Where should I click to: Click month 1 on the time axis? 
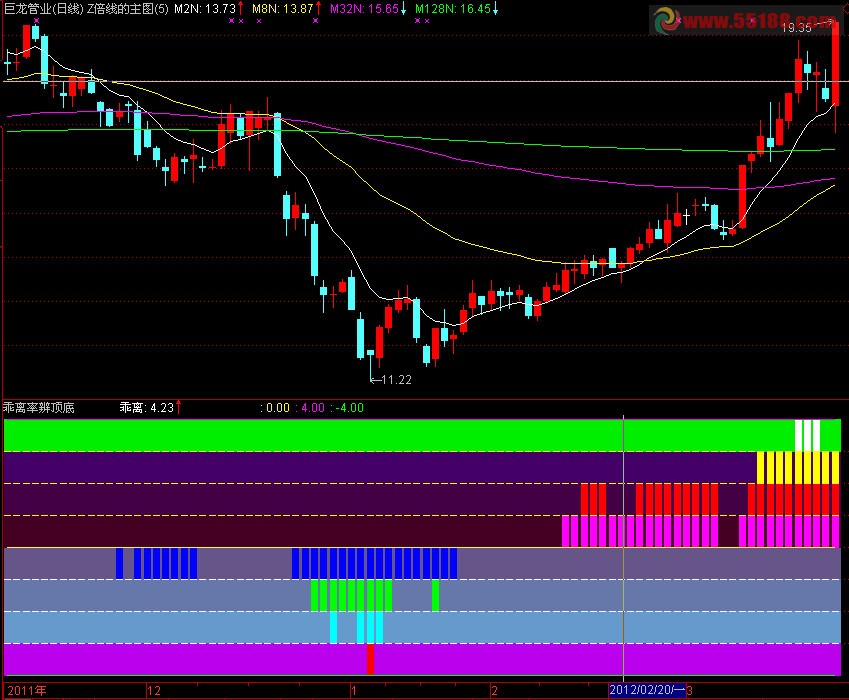[354, 690]
